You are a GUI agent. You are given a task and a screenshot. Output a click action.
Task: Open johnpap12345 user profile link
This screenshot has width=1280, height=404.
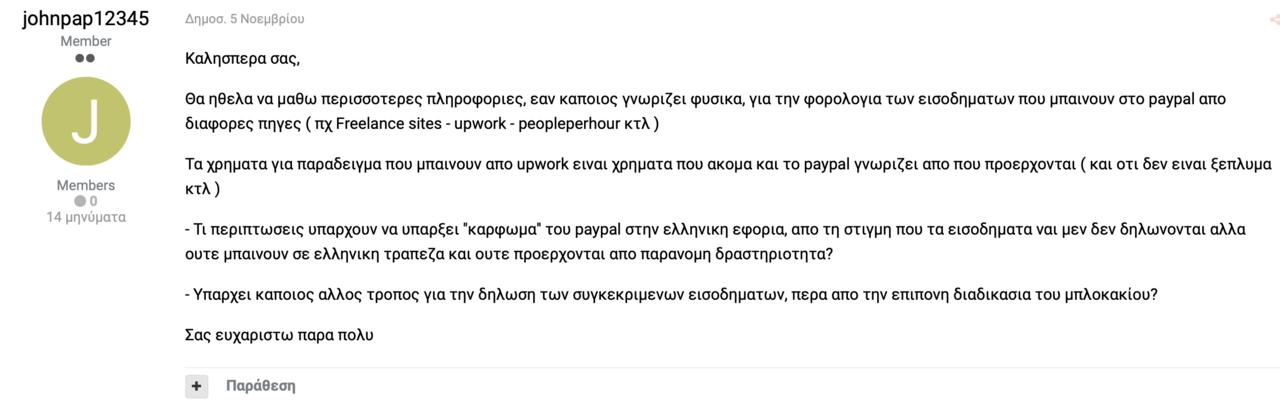86,19
